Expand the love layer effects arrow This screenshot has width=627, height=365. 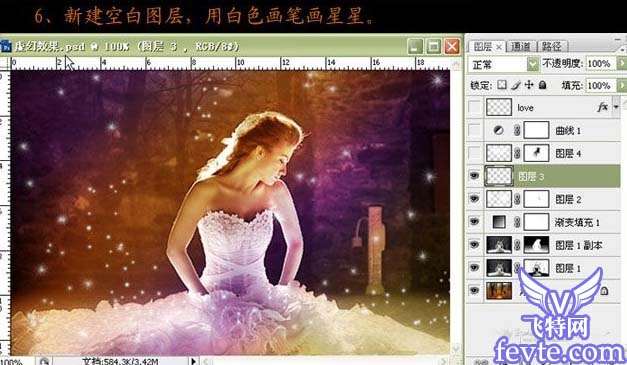(616, 107)
